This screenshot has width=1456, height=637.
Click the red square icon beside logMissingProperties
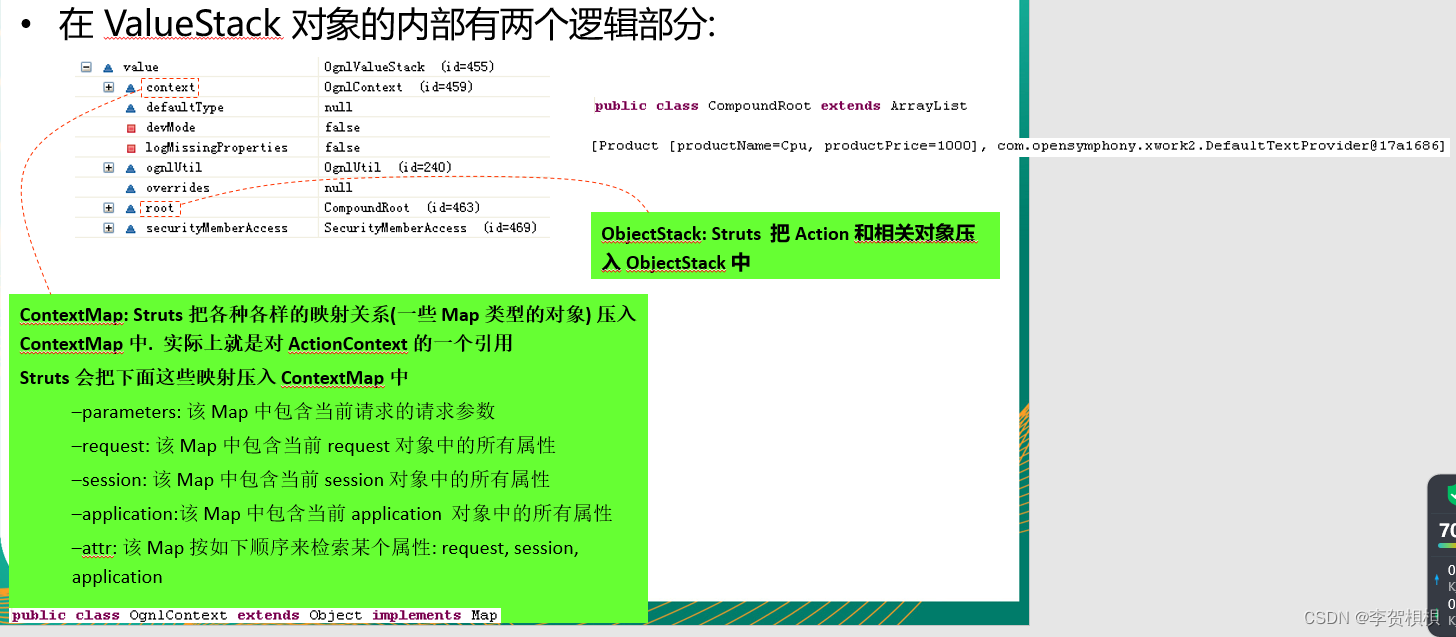tap(130, 148)
